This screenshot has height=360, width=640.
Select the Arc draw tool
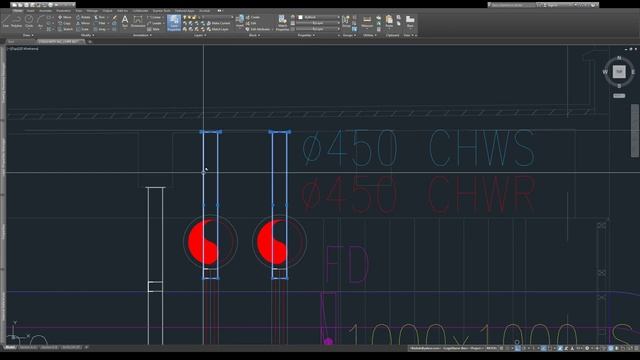click(40, 21)
